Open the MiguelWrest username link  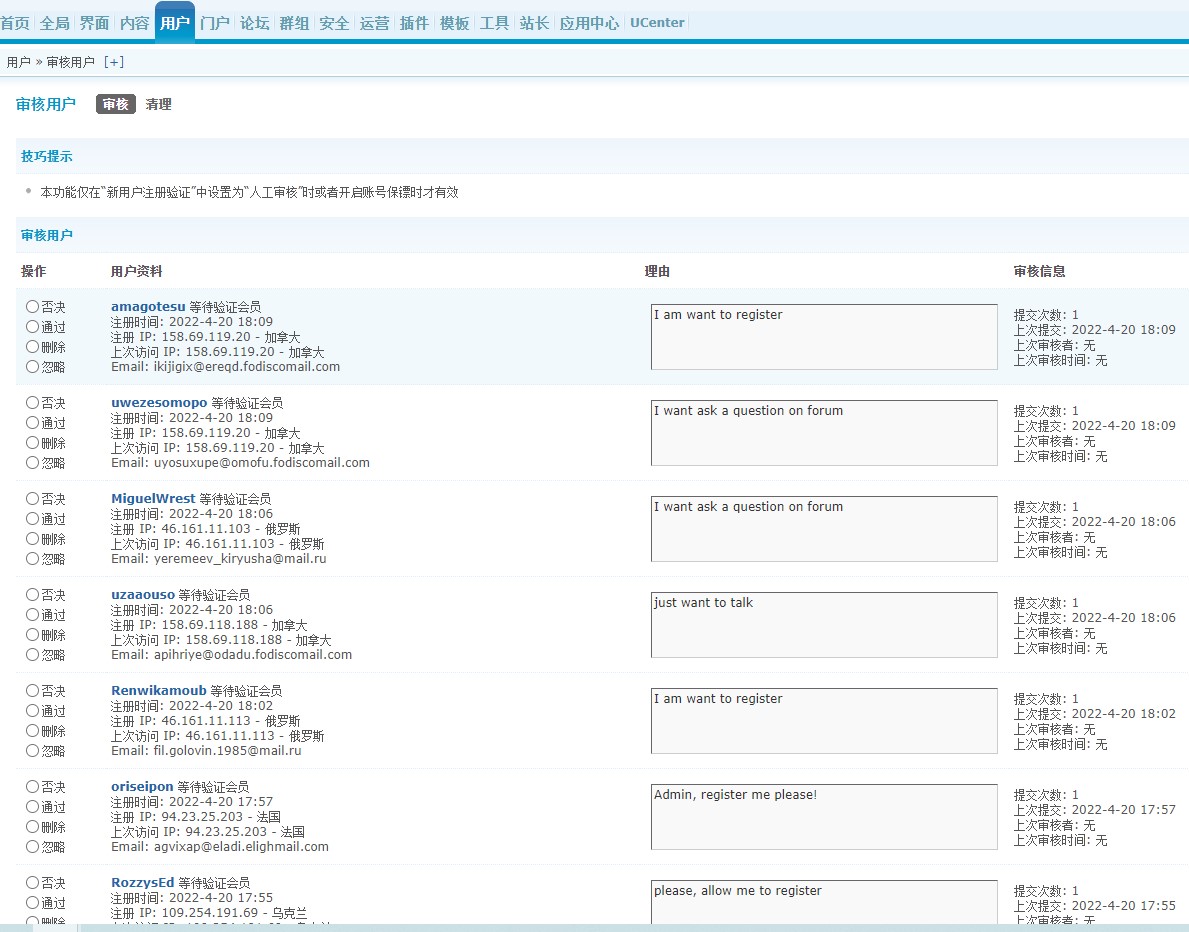click(x=153, y=499)
